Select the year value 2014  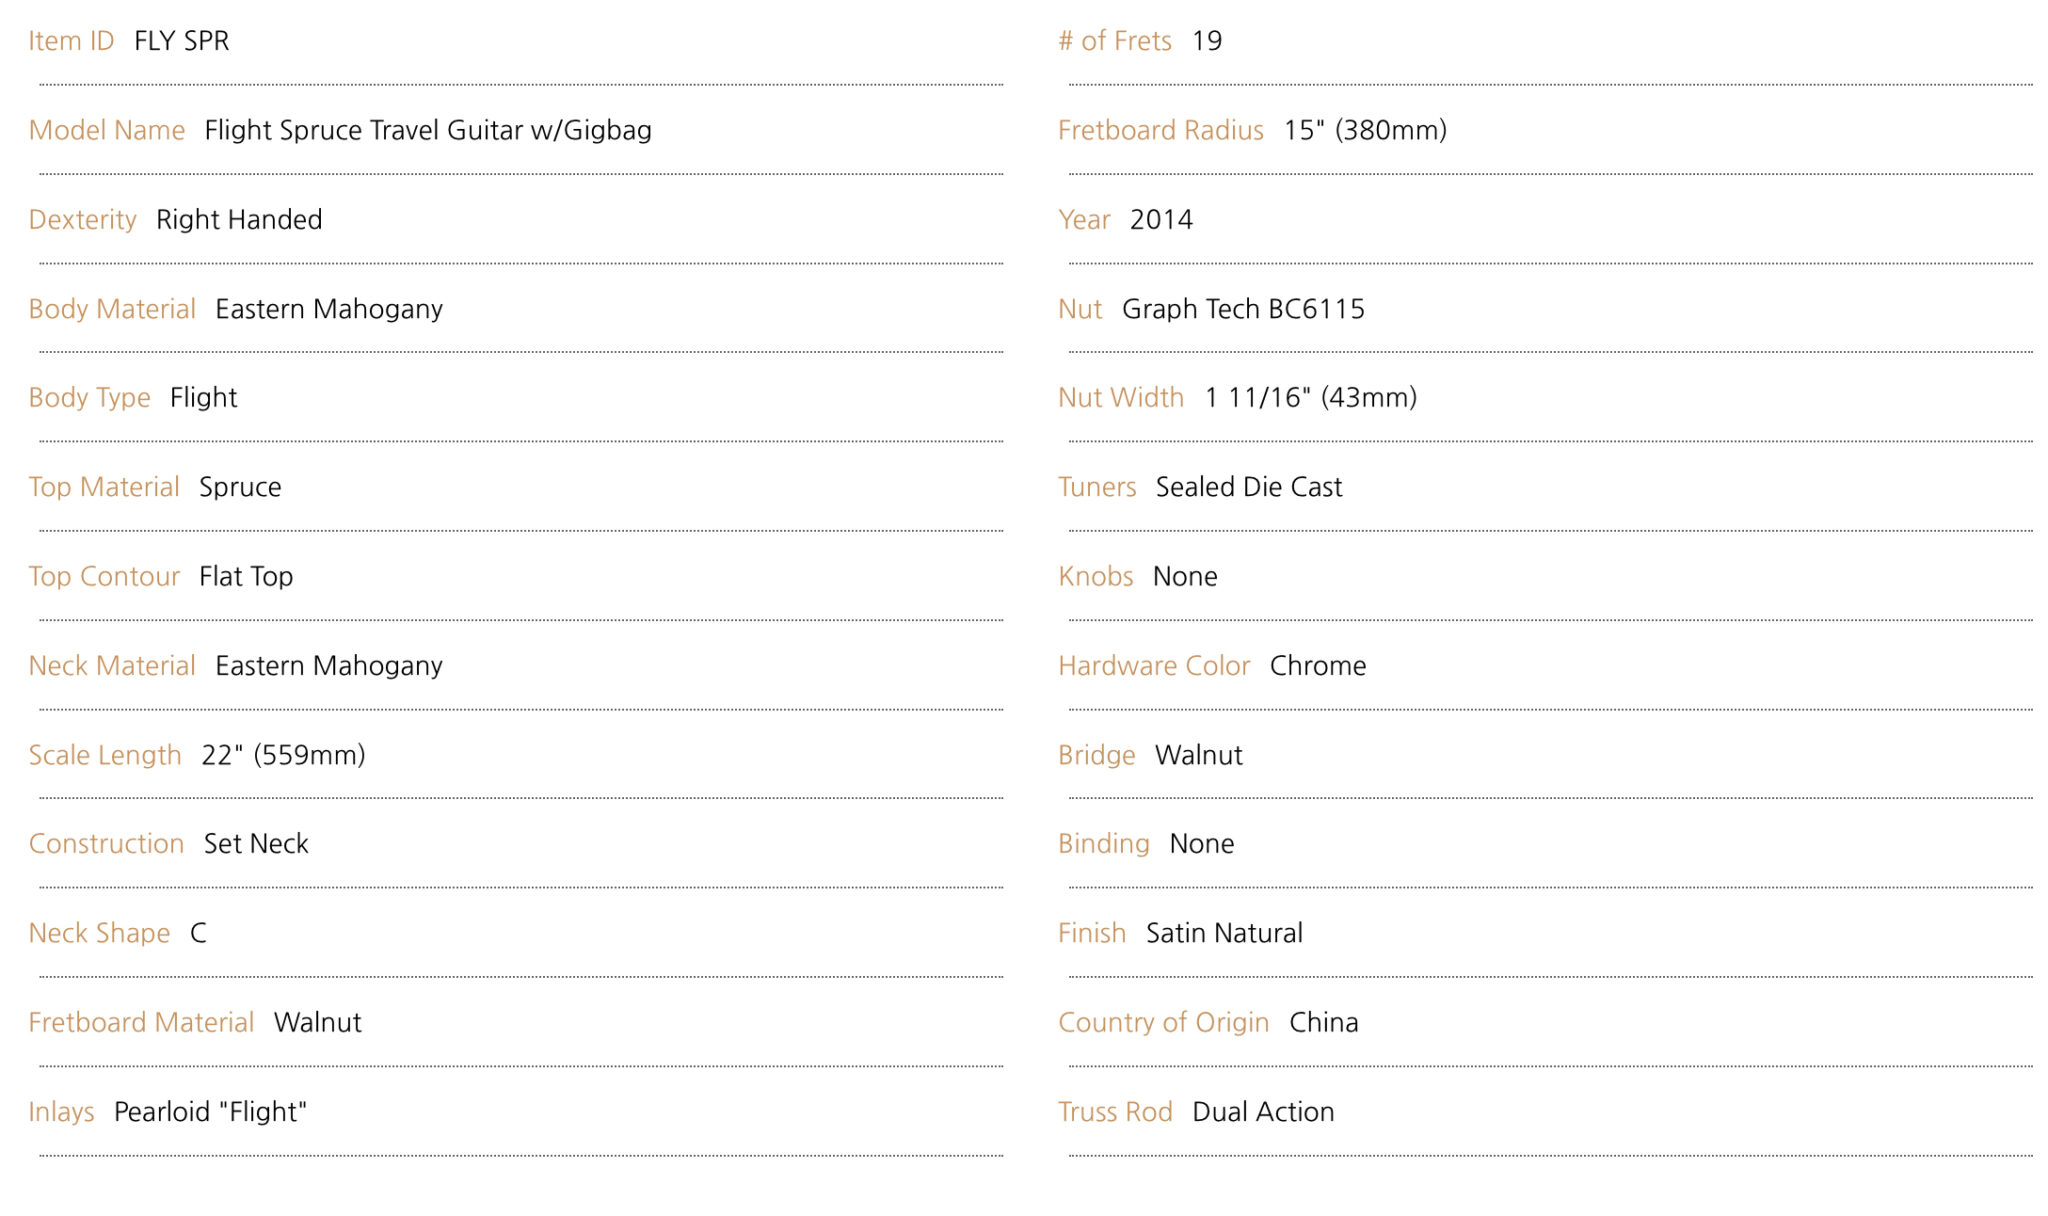[1161, 220]
